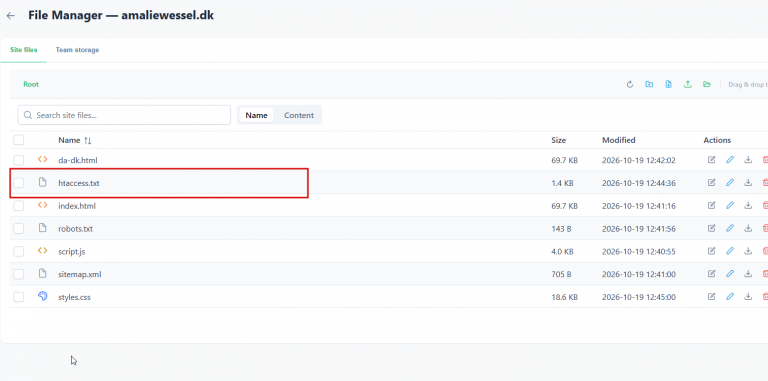Viewport: 768px width, 381px height.
Task: Rename styles.css with the blue pencil icon
Action: click(730, 297)
